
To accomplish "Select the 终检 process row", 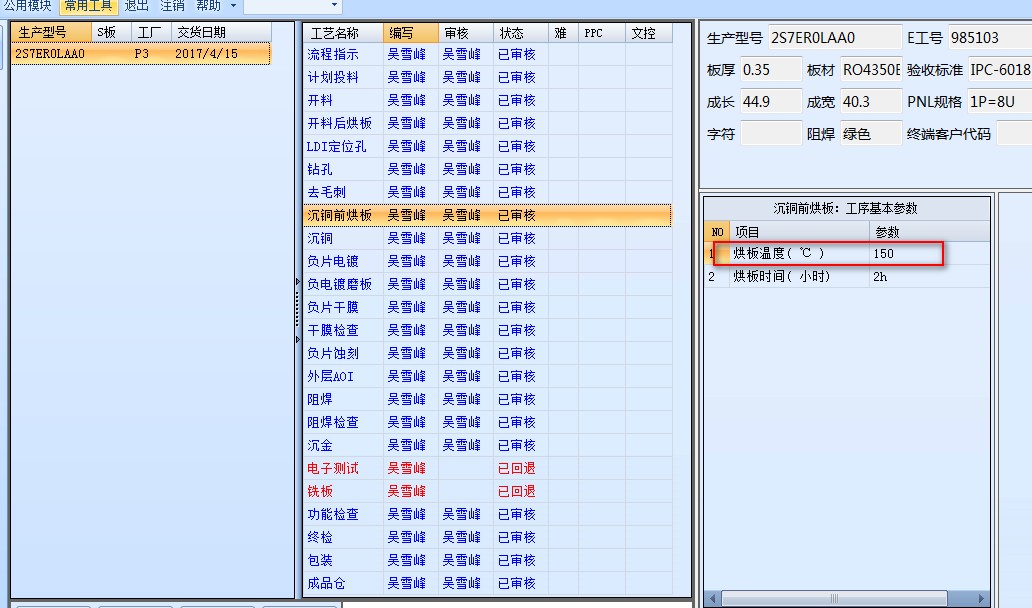I will [488, 538].
